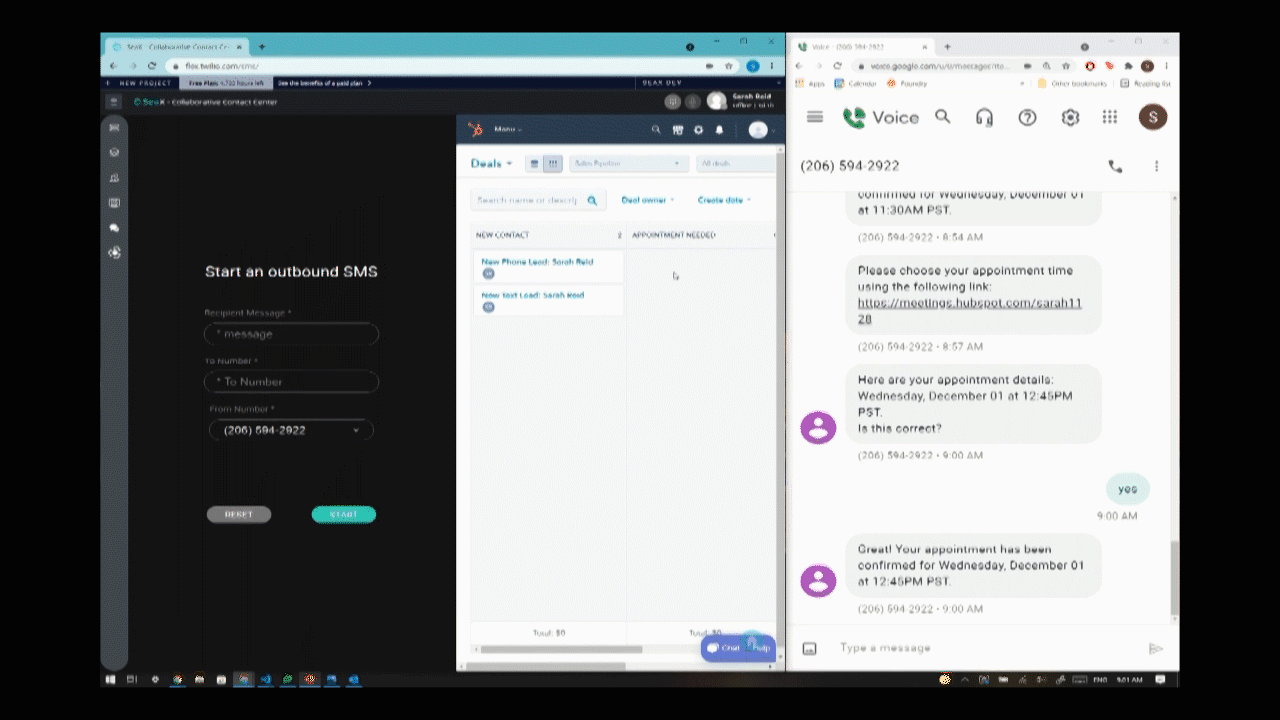
Task: Switch to the Collaborative Contact Center browser tab
Action: coord(175,46)
